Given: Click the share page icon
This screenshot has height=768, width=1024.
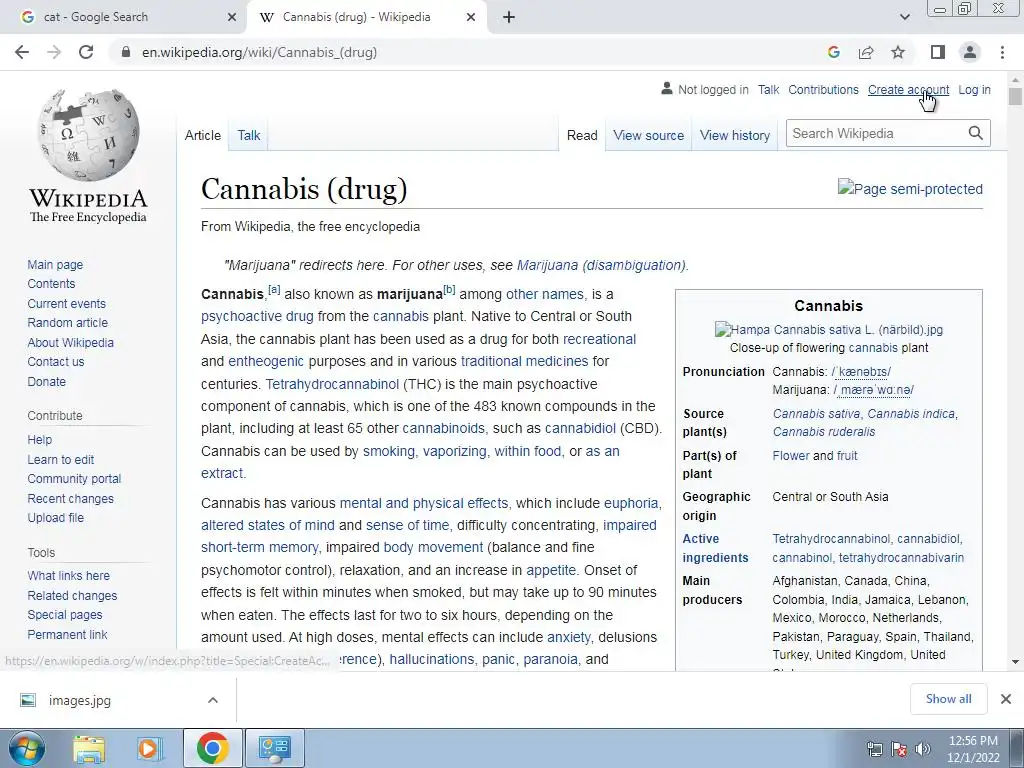Looking at the screenshot, I should coord(866,52).
